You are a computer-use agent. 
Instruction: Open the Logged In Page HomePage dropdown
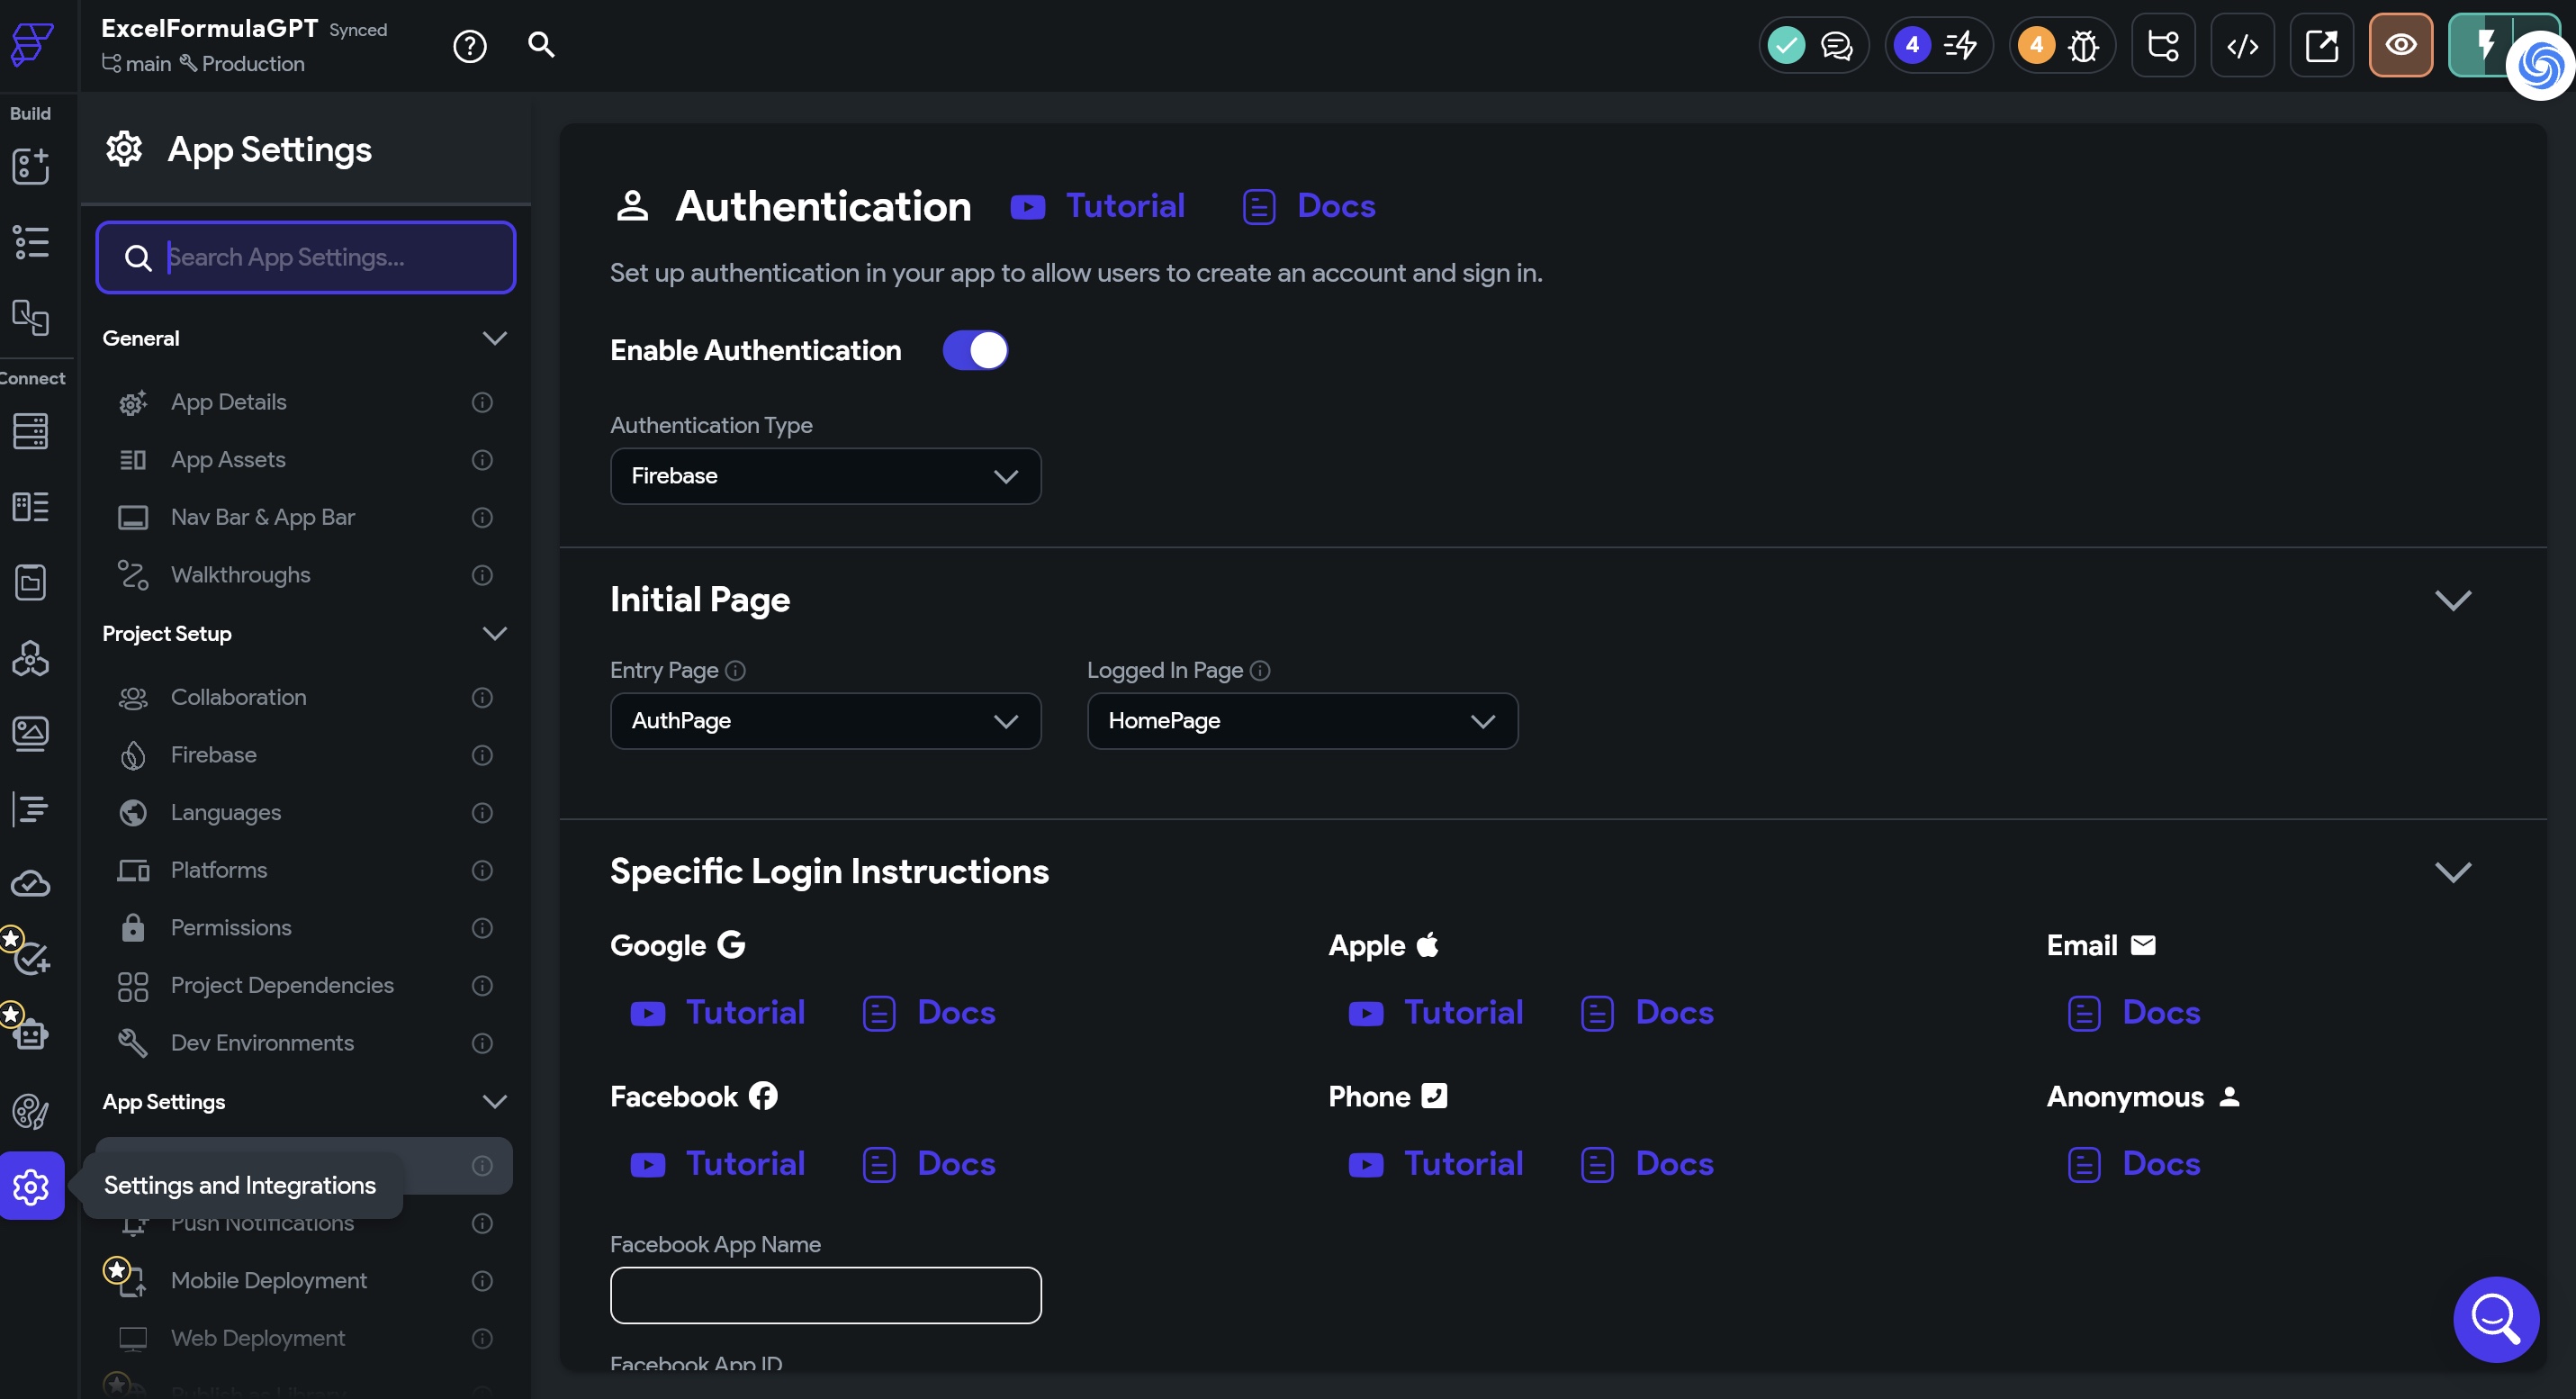[x=1302, y=721]
